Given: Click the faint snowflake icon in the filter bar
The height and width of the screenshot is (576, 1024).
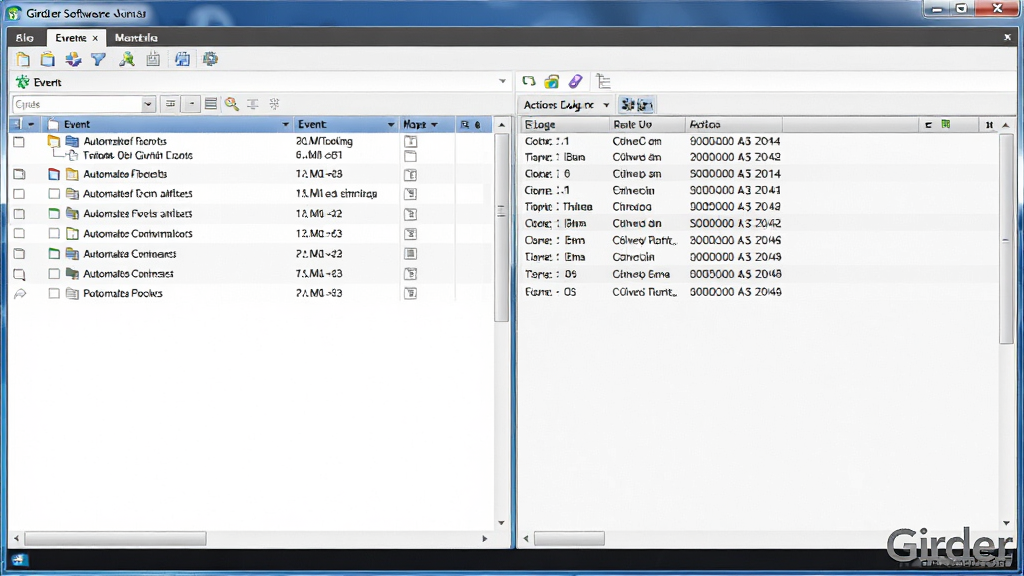Looking at the screenshot, I should (274, 104).
